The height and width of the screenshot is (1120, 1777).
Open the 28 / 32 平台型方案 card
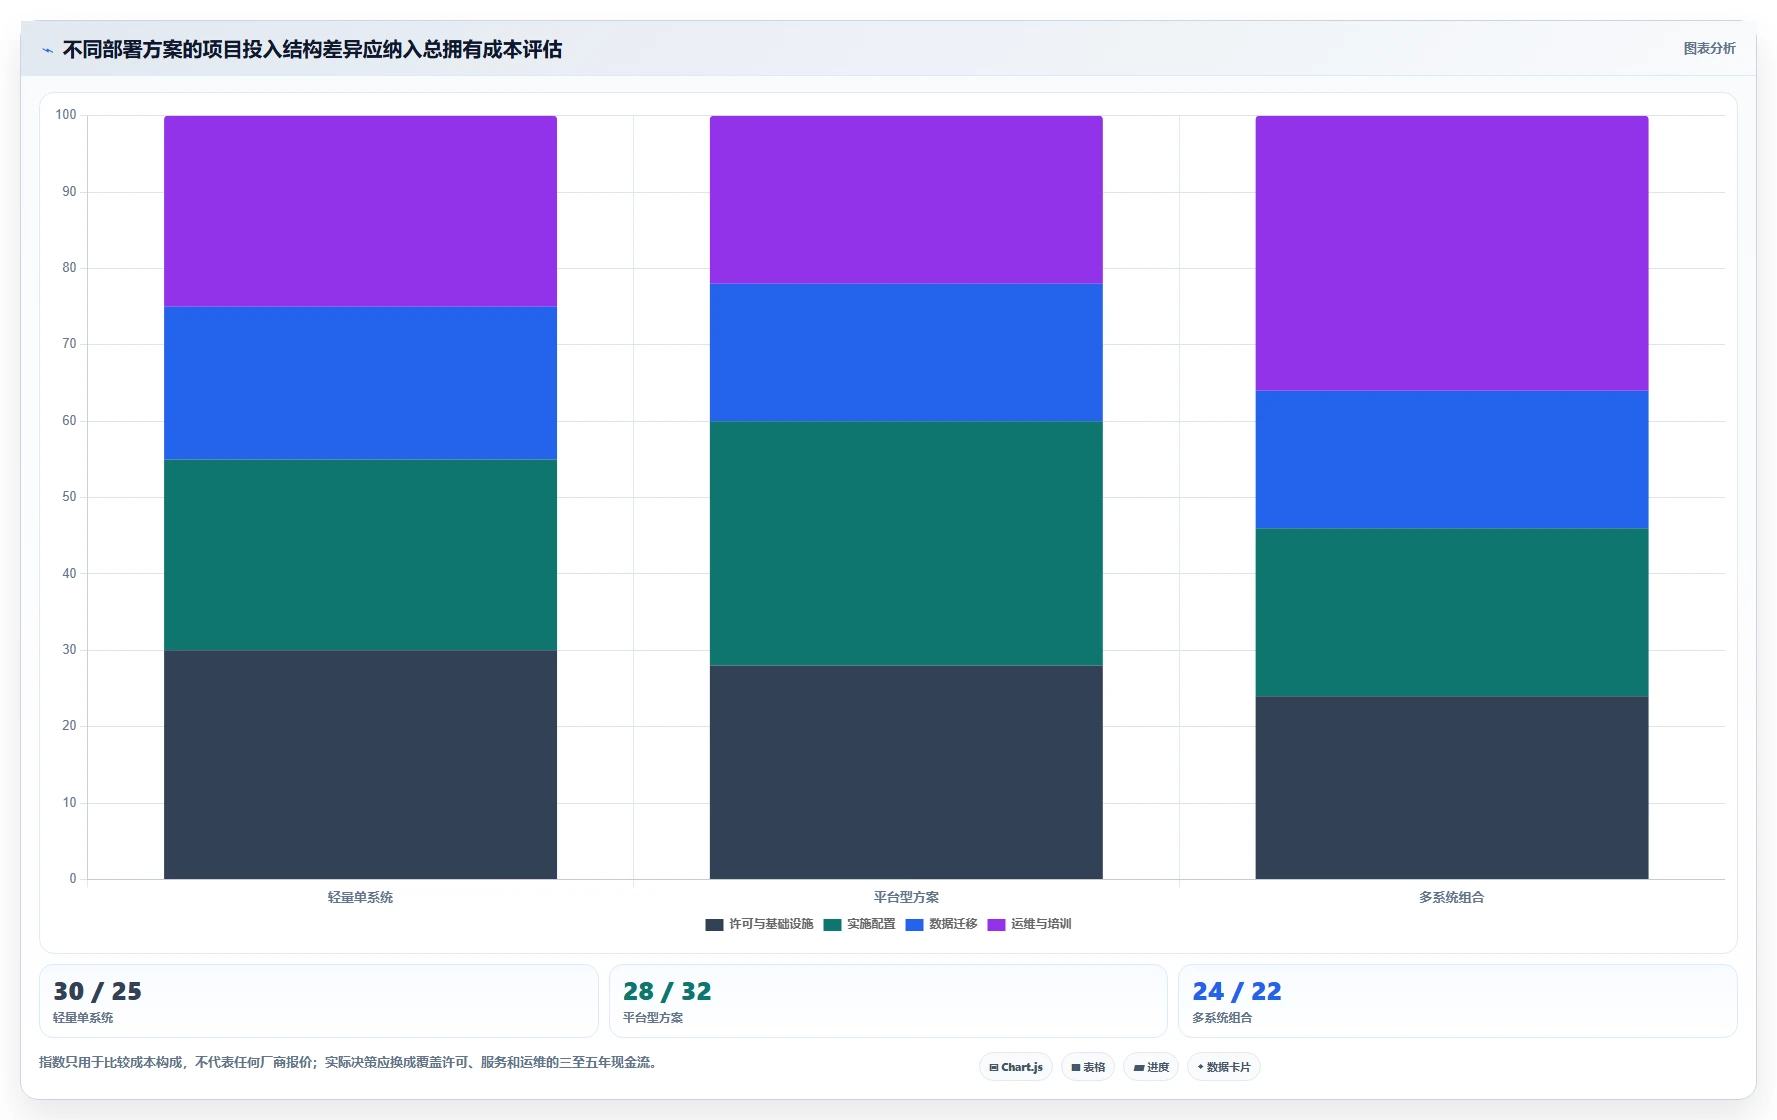(888, 1001)
